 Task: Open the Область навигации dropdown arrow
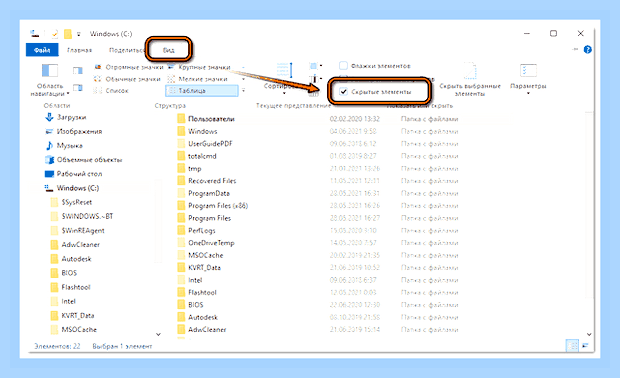[x=68, y=94]
